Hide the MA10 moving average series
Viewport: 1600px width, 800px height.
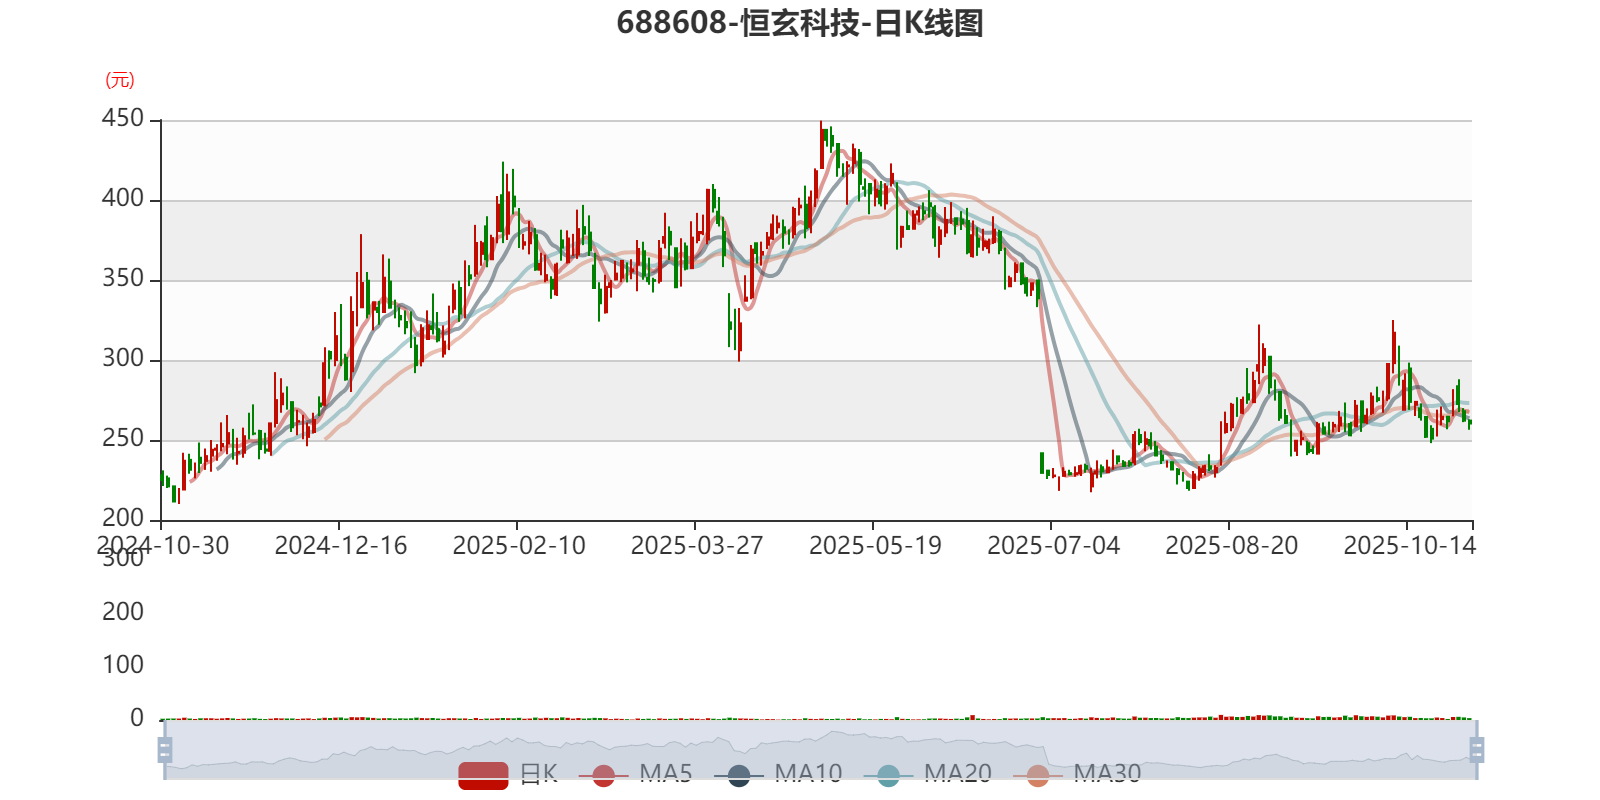tap(778, 774)
